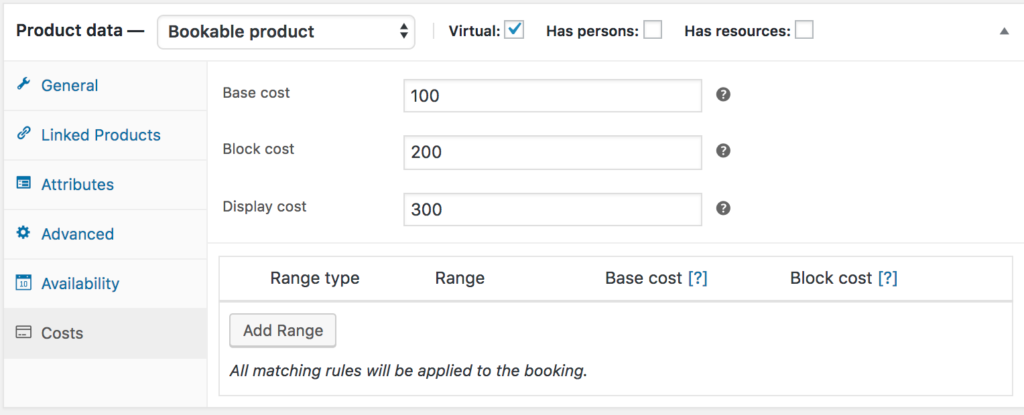1024x415 pixels.
Task: Switch to the Linked Products tab
Action: point(100,134)
